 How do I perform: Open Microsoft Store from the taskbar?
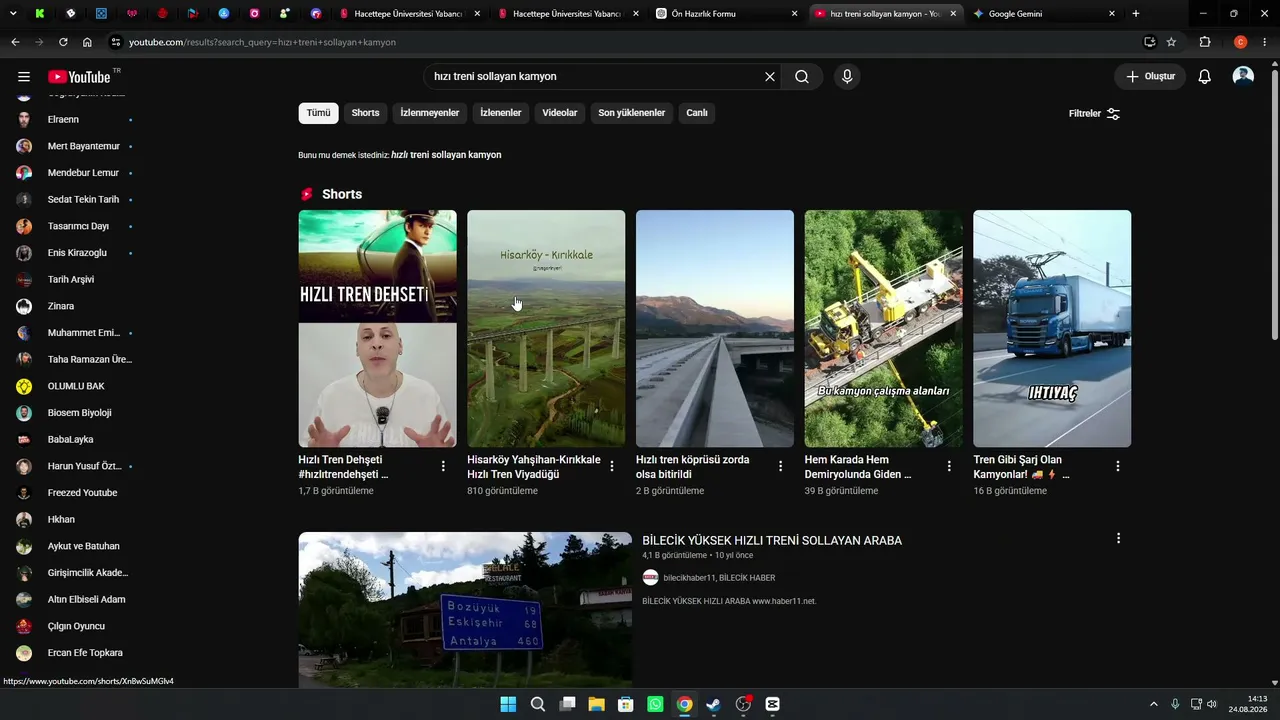pyautogui.click(x=626, y=704)
